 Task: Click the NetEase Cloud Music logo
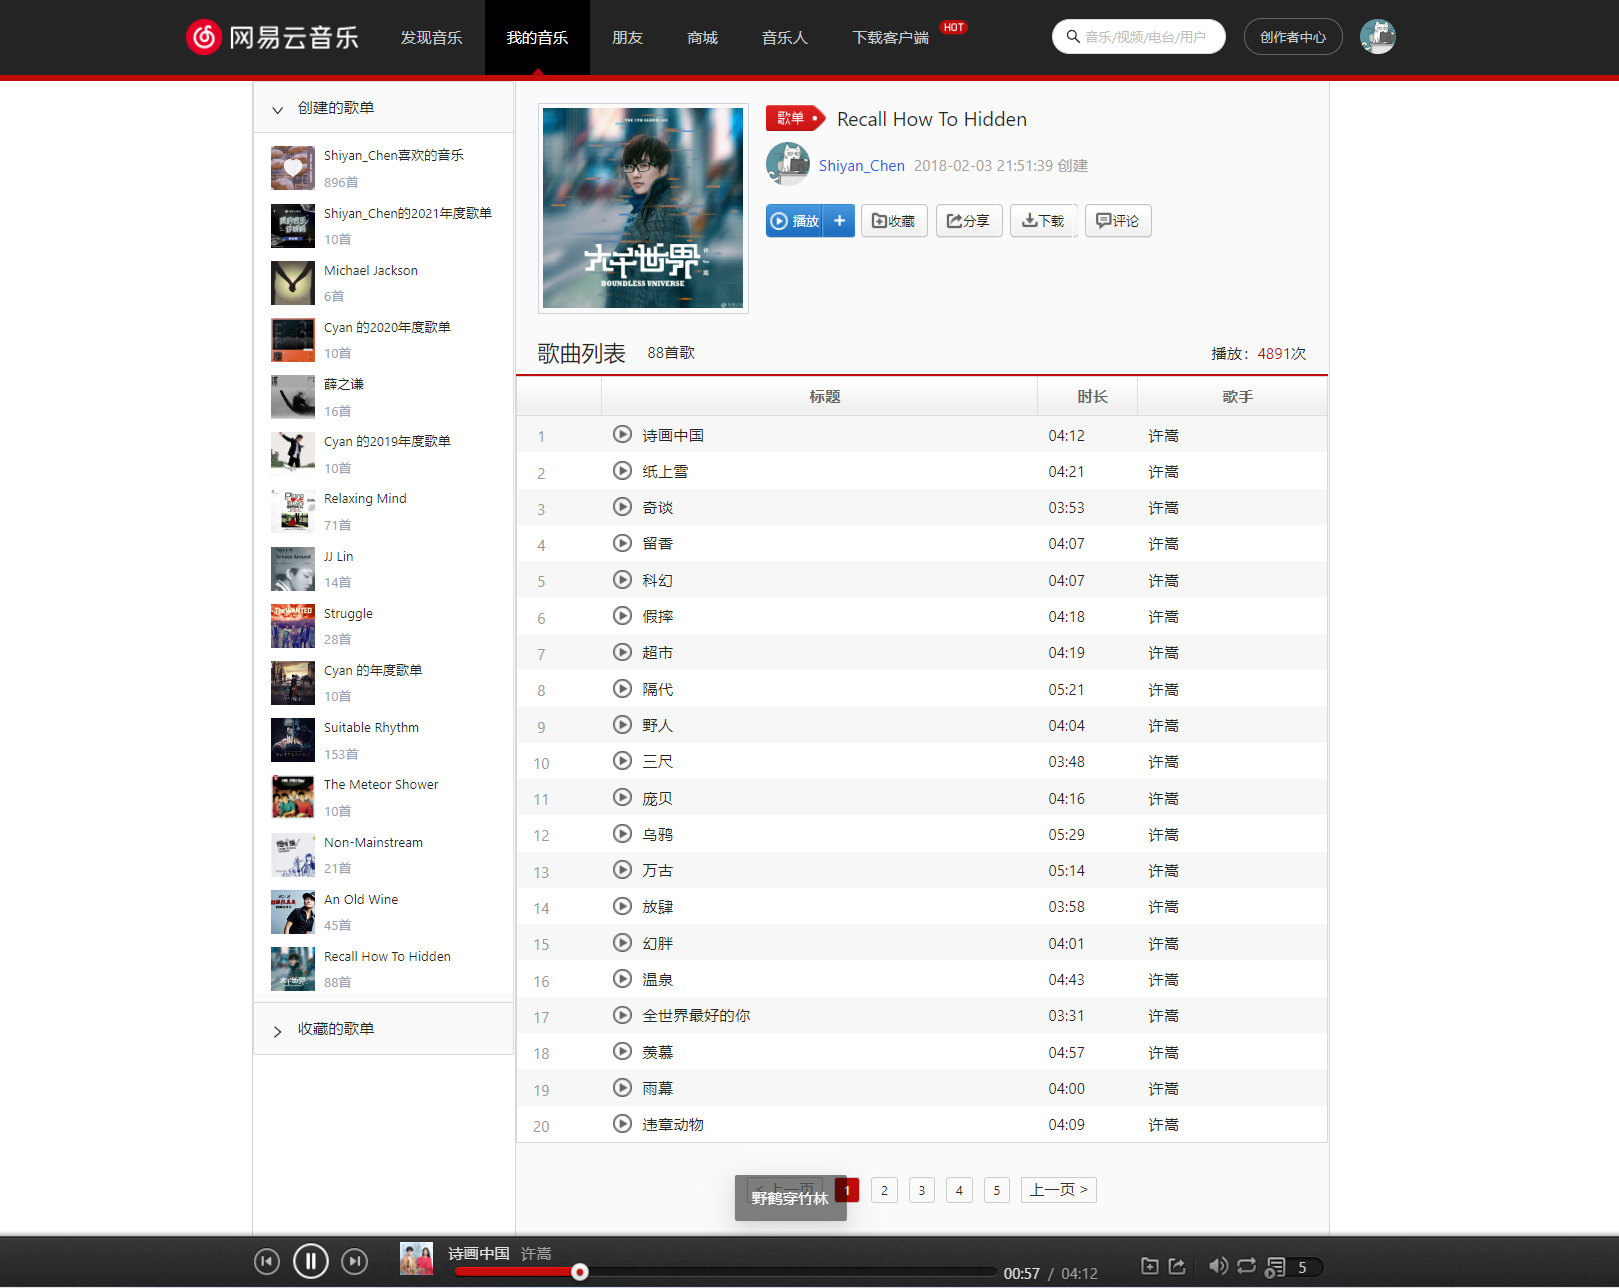click(x=272, y=37)
